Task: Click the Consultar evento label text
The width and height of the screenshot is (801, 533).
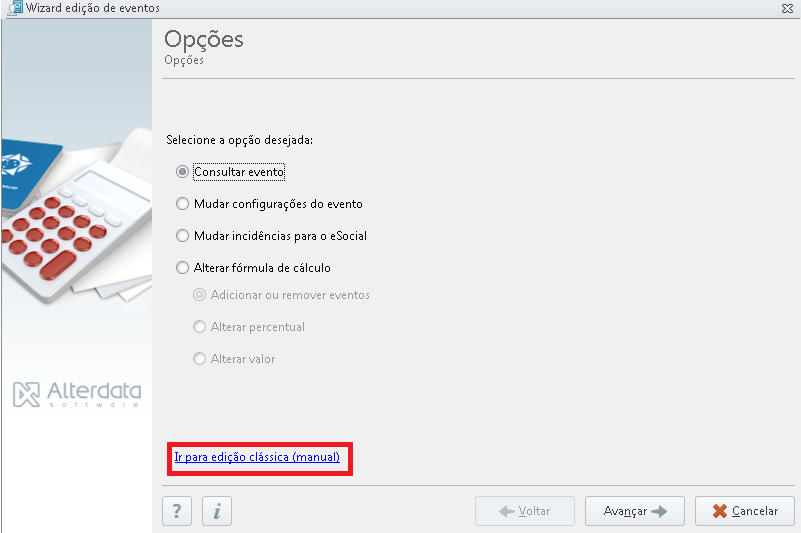Action: point(239,172)
